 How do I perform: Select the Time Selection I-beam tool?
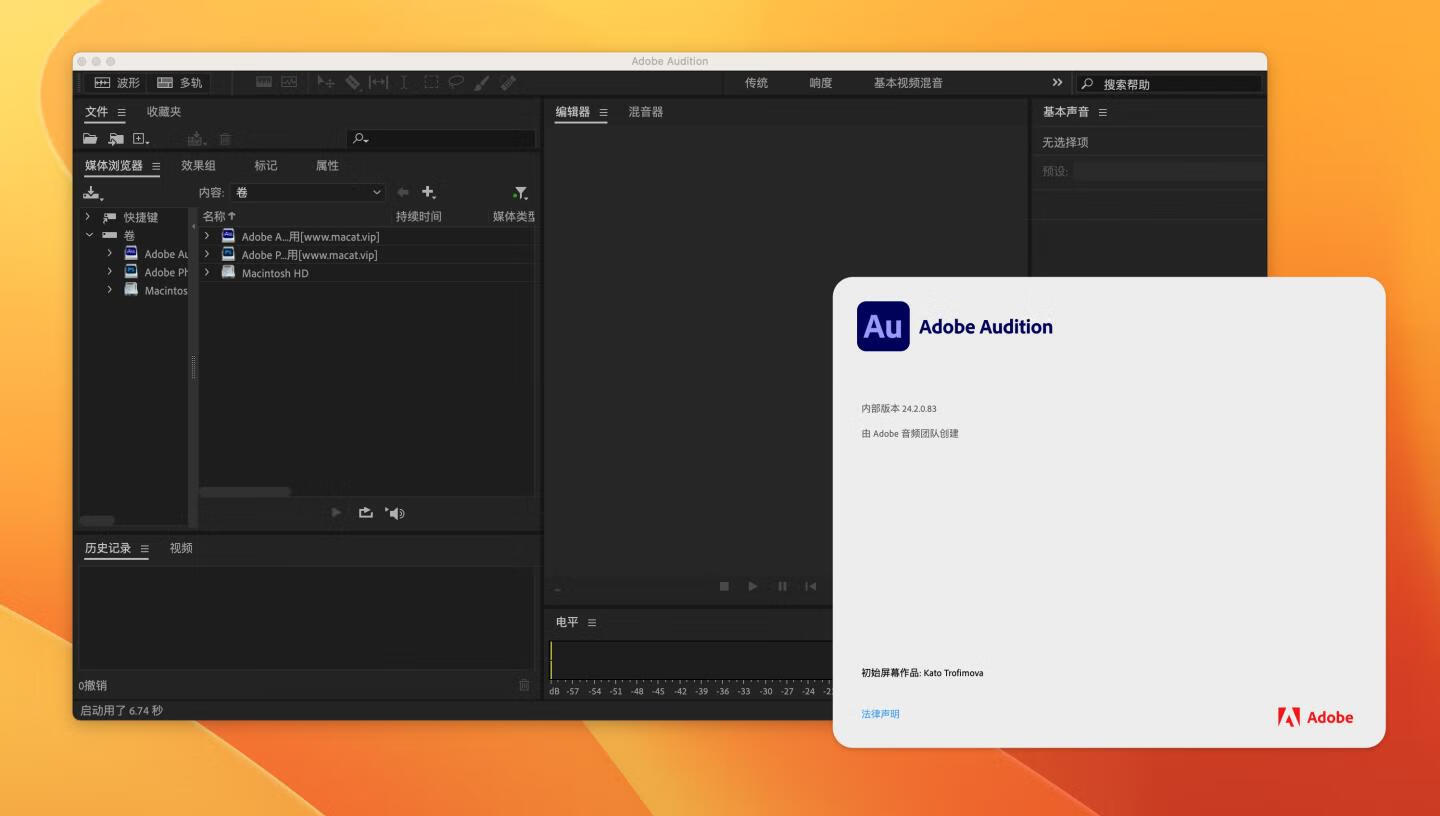coord(404,83)
